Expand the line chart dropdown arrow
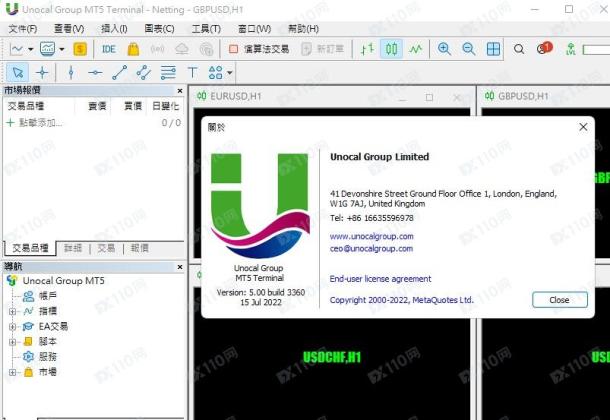This screenshot has height=420, width=610. coord(31,49)
